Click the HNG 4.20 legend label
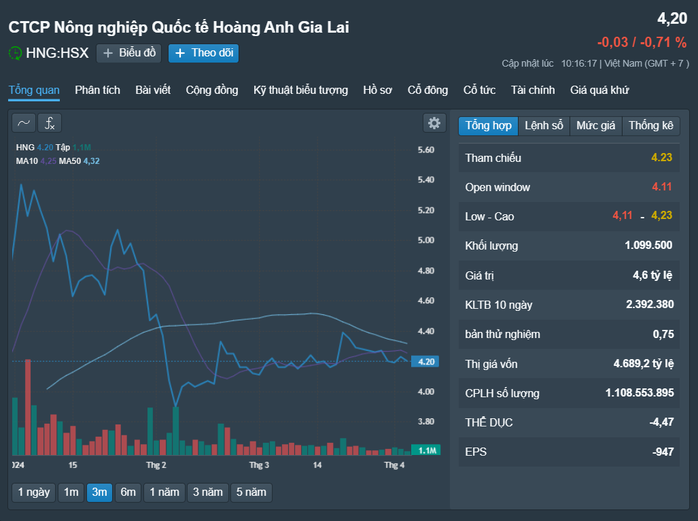This screenshot has width=698, height=521. (x=34, y=147)
